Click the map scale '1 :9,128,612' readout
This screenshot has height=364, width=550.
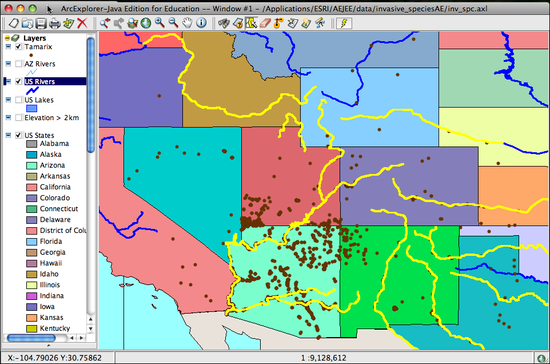323,358
